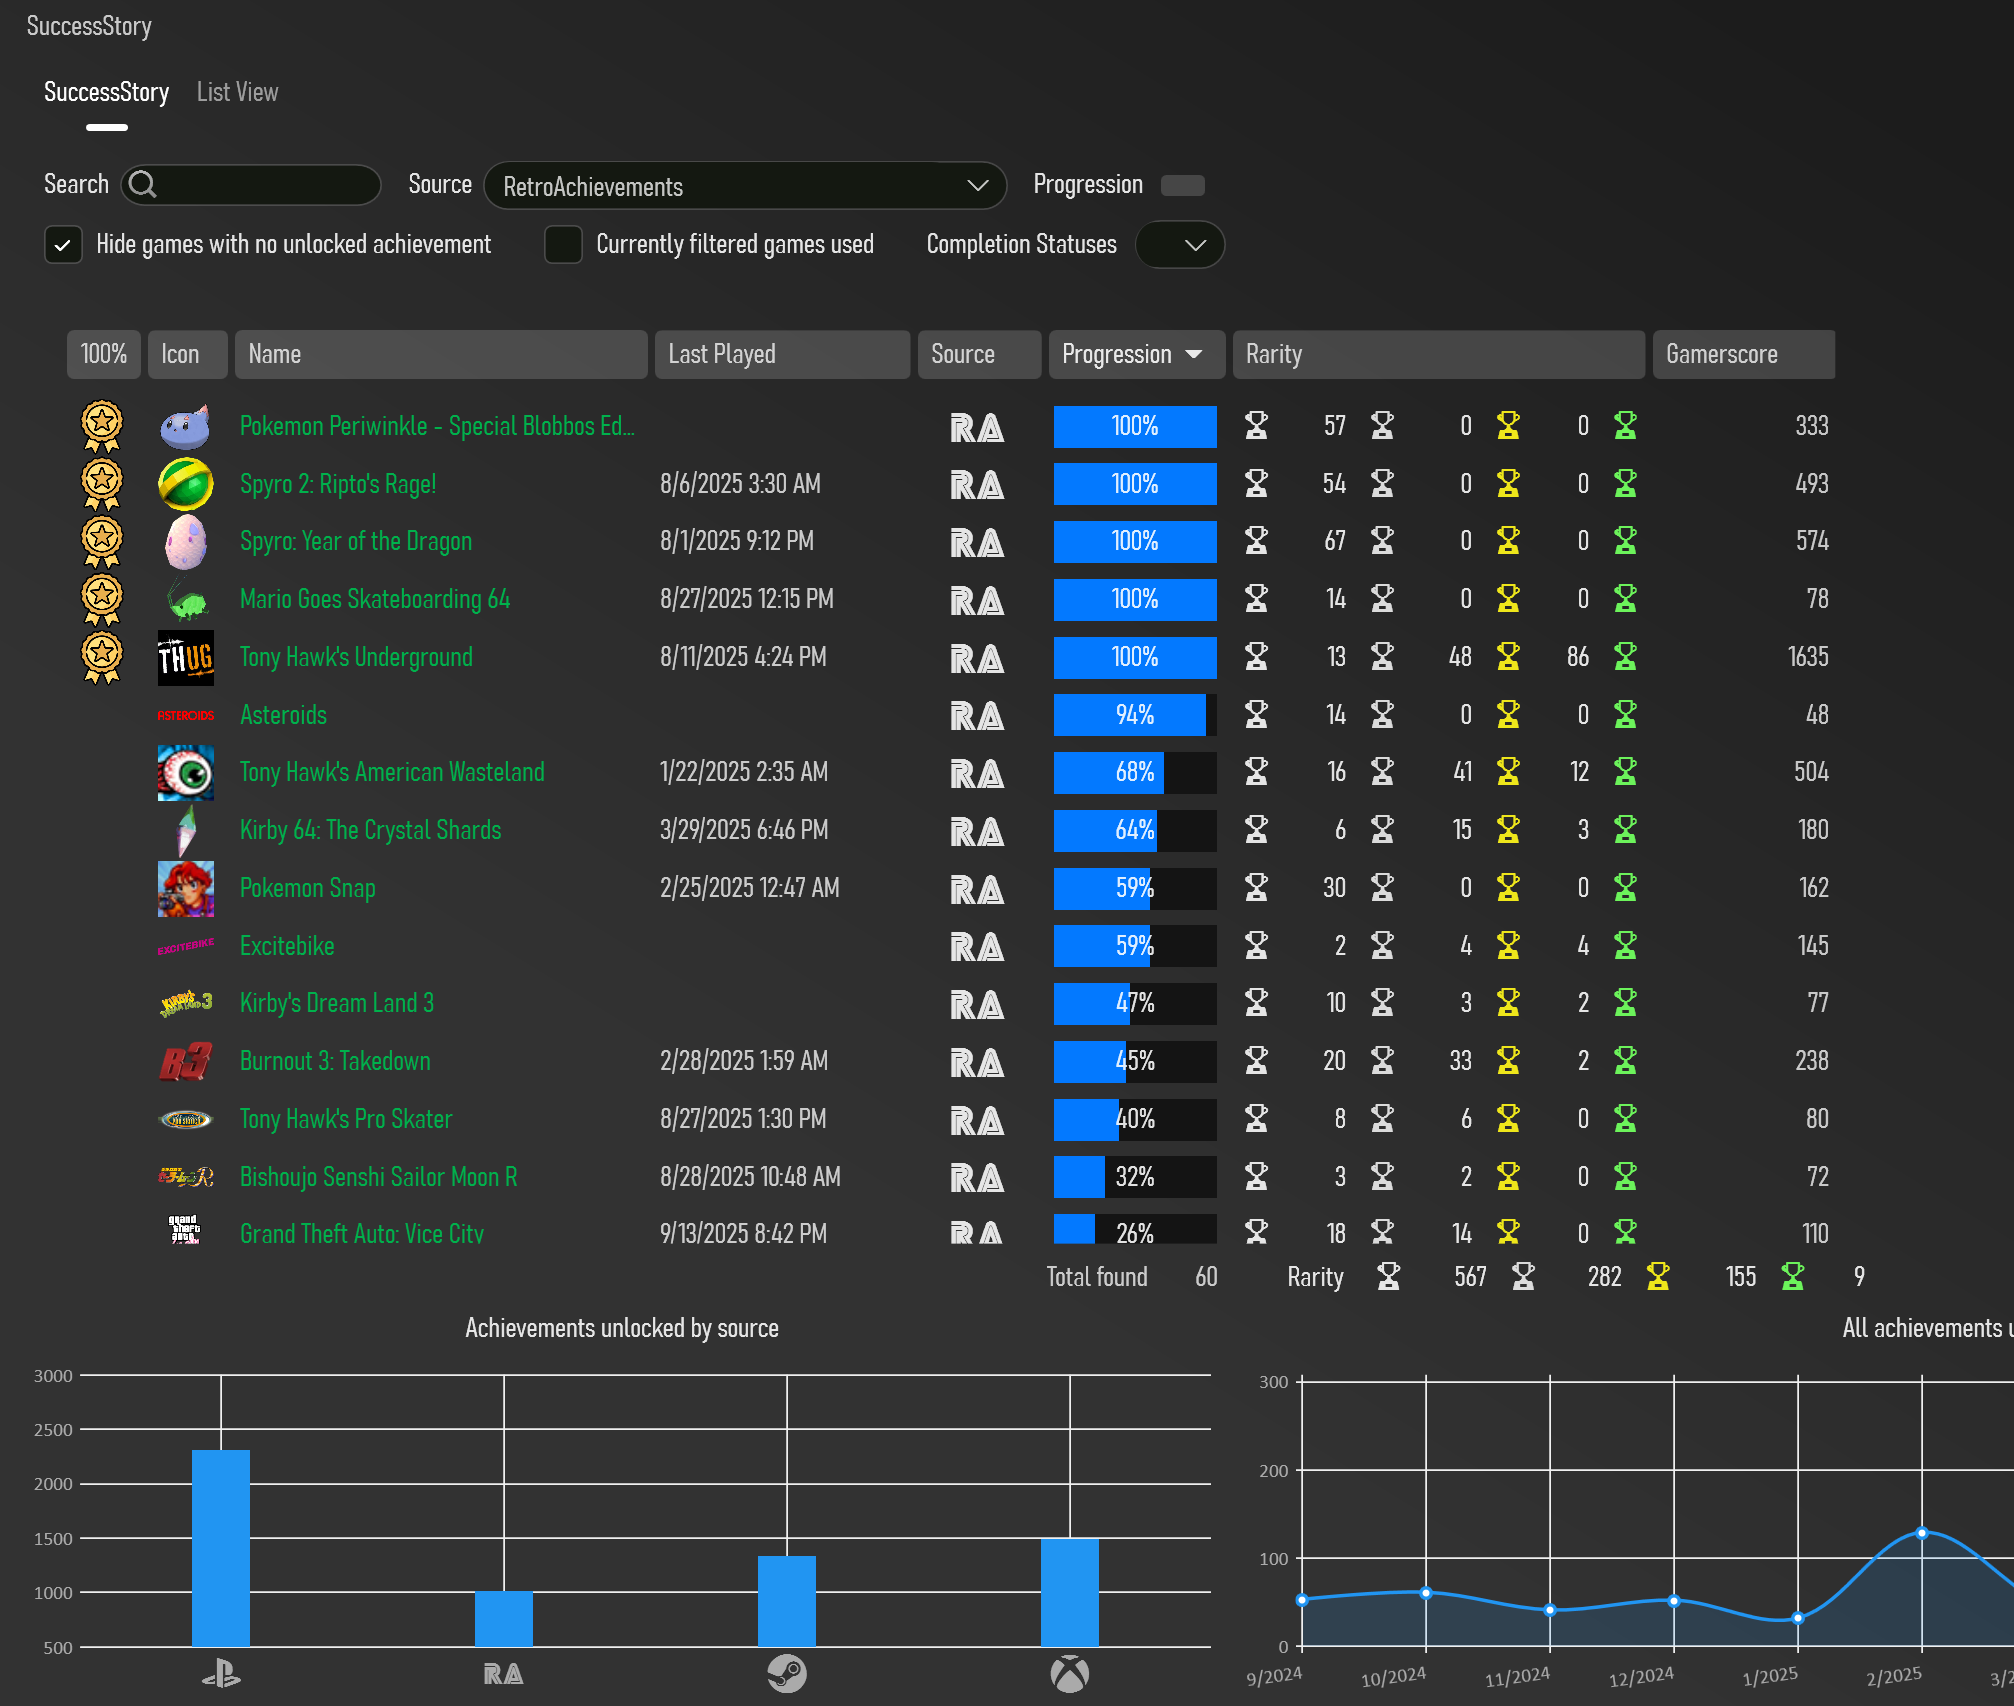Click the Spyro 2 green ball icon
The width and height of the screenshot is (2014, 1706).
click(x=185, y=484)
